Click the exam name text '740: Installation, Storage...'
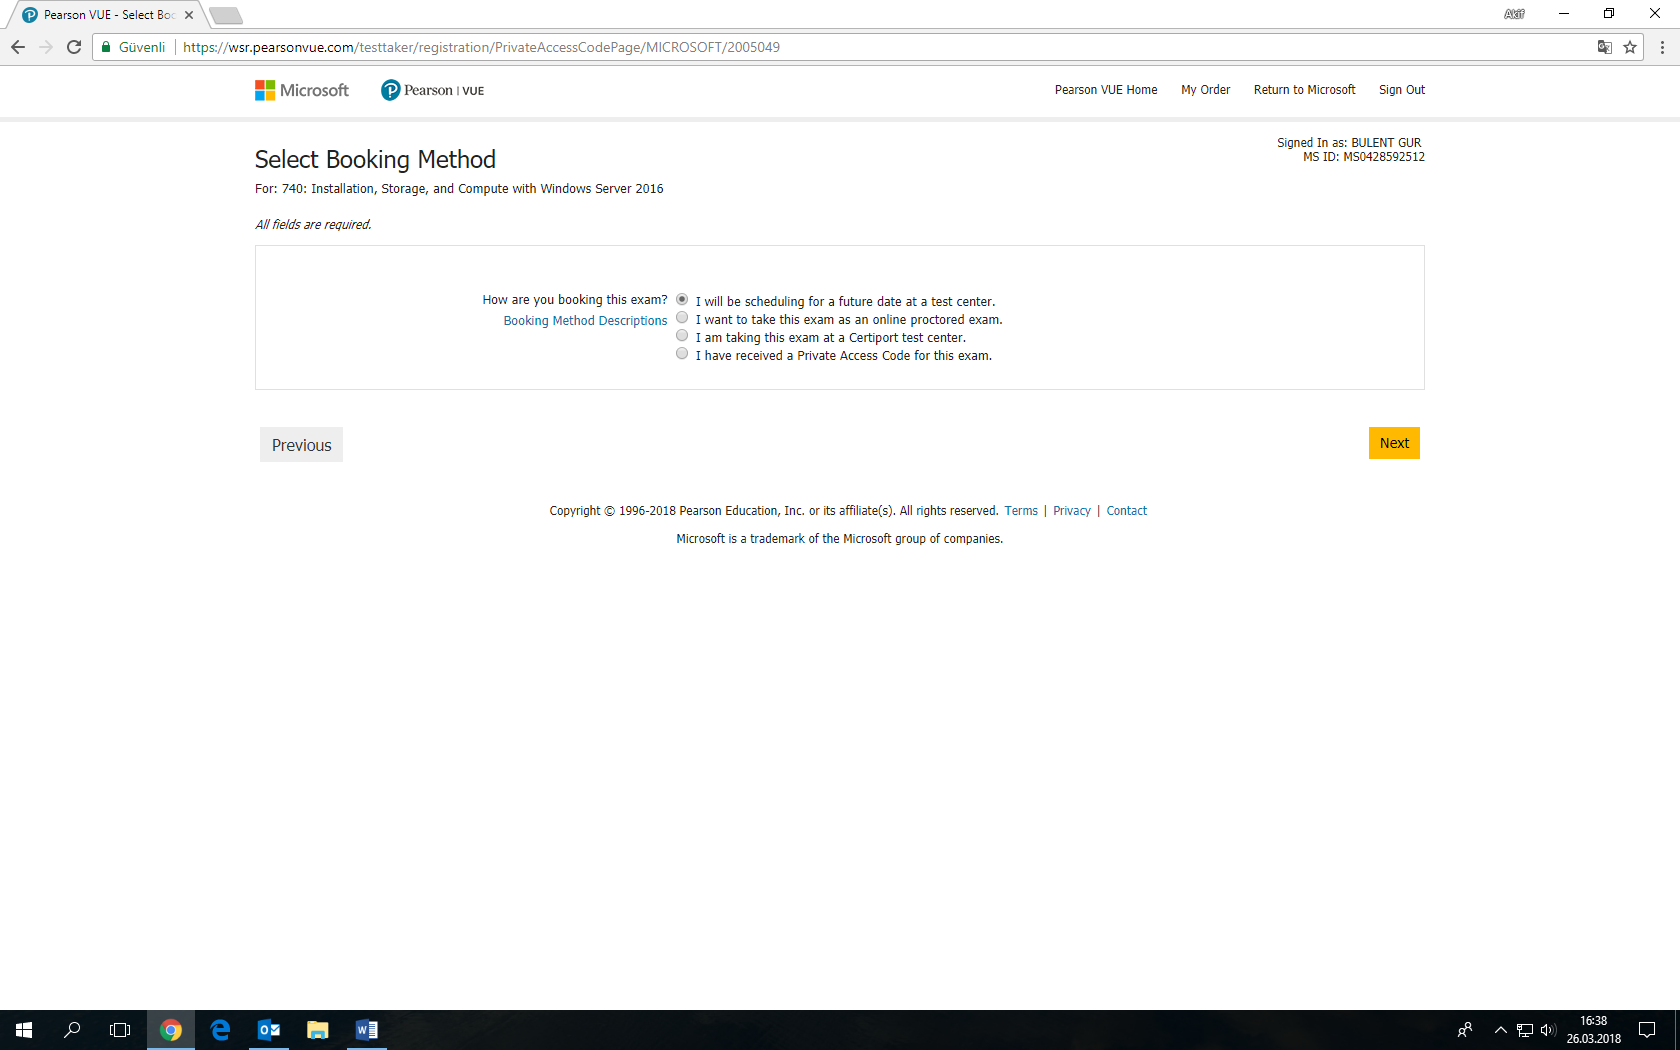 [472, 189]
